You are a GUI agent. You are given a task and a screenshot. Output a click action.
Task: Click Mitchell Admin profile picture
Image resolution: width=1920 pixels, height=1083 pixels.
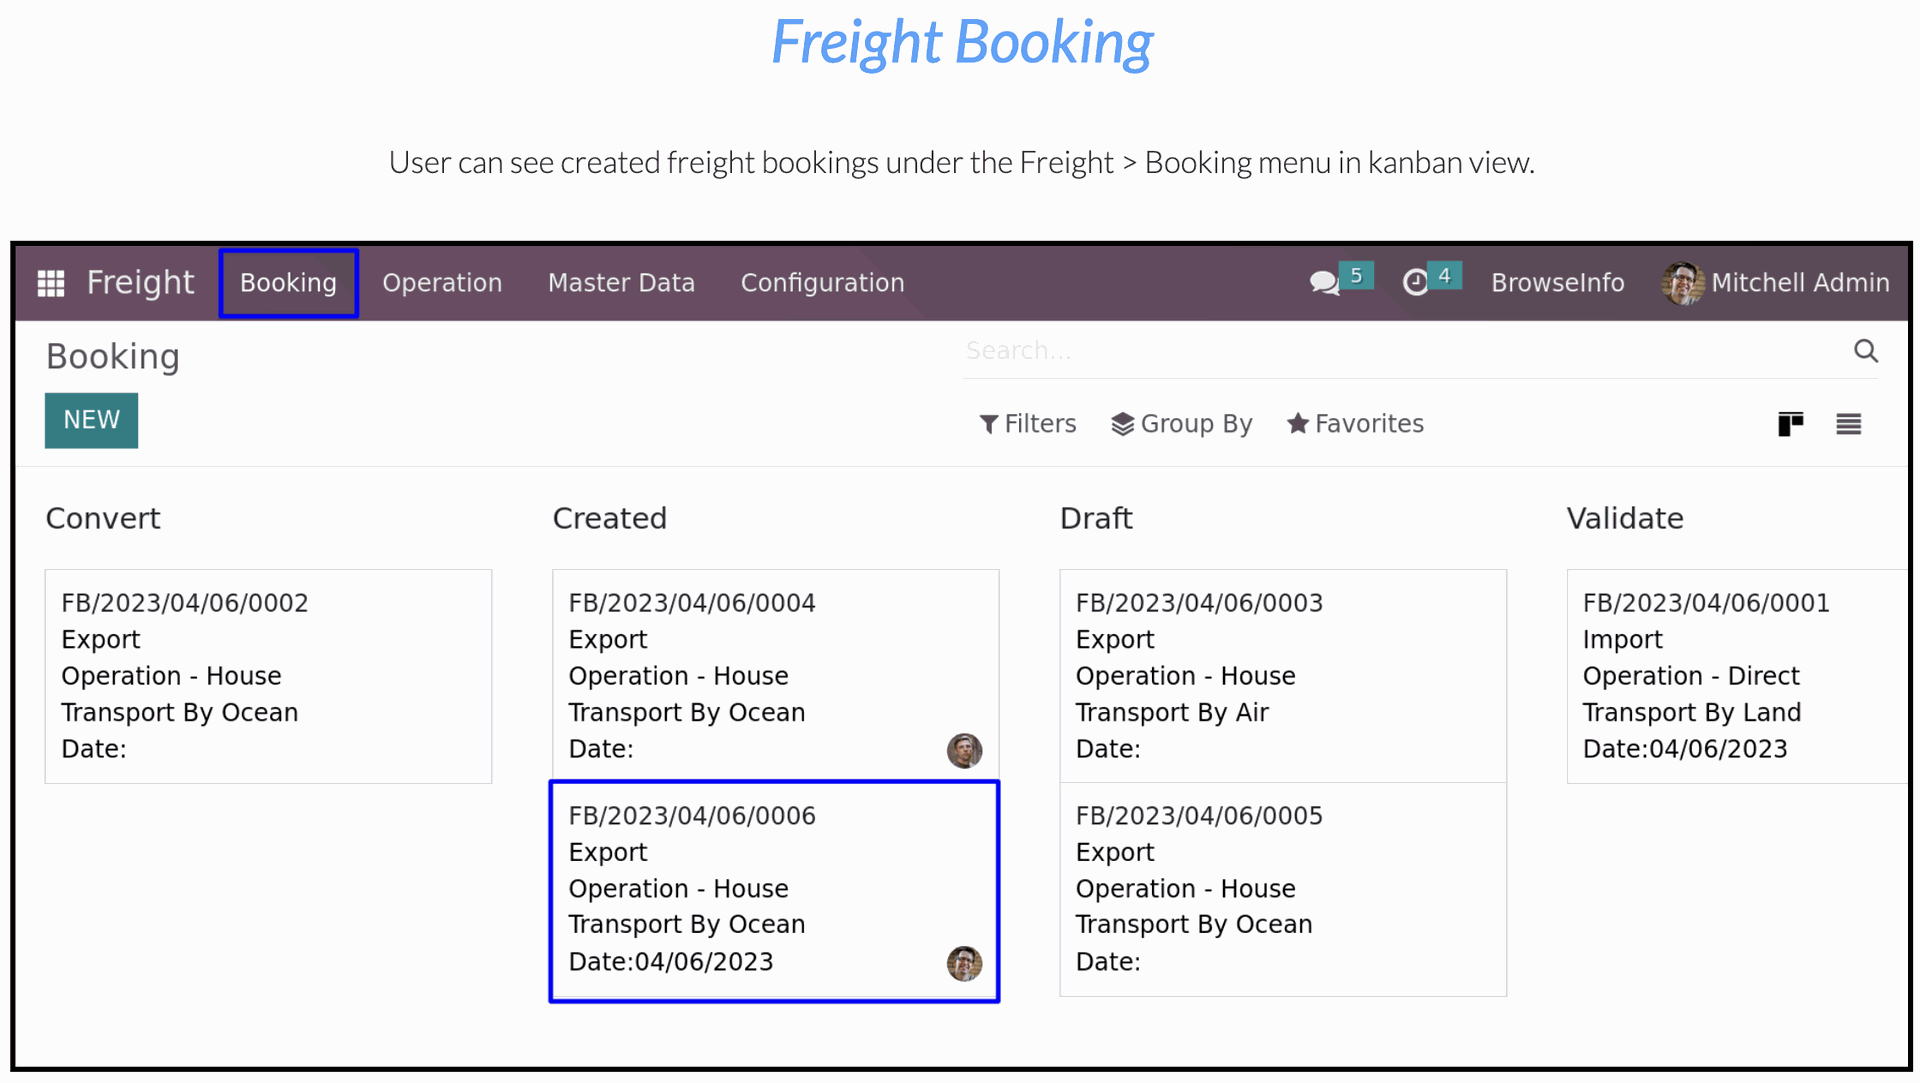[x=1683, y=283]
